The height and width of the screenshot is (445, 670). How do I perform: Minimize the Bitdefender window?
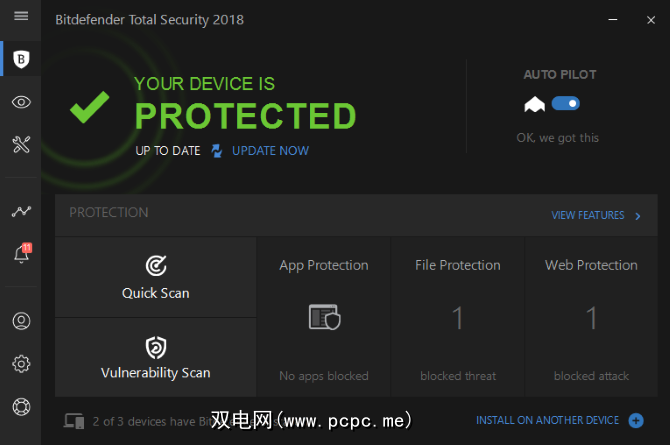[611, 18]
